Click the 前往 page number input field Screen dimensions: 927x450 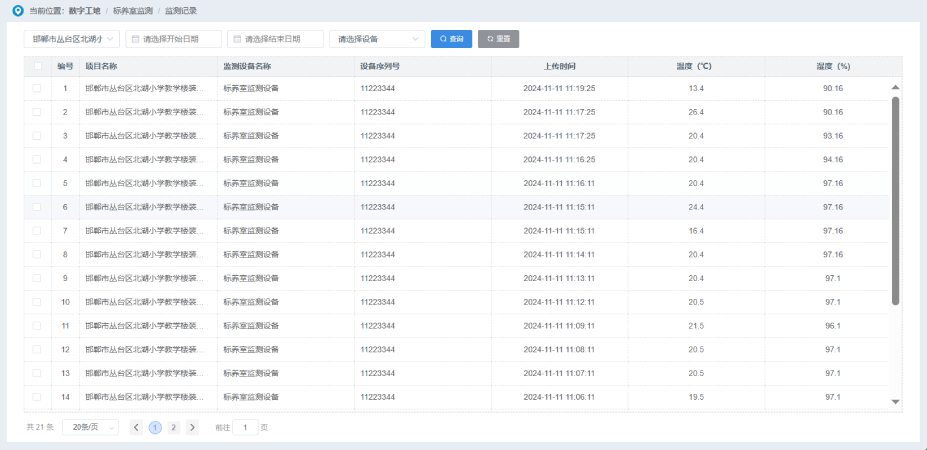[x=245, y=427]
